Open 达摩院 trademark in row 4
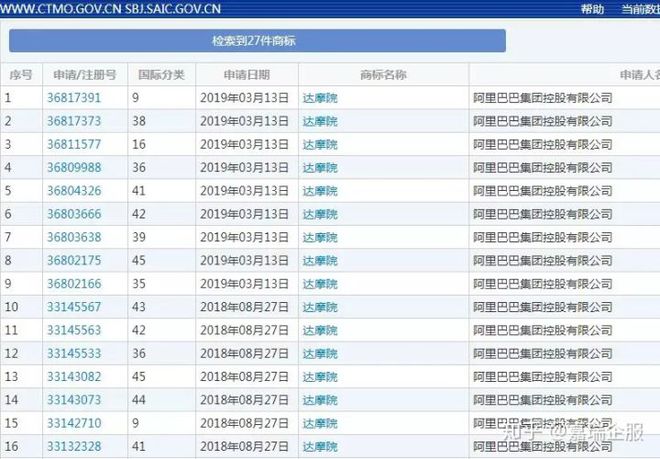This screenshot has width=660, height=459. (320, 167)
